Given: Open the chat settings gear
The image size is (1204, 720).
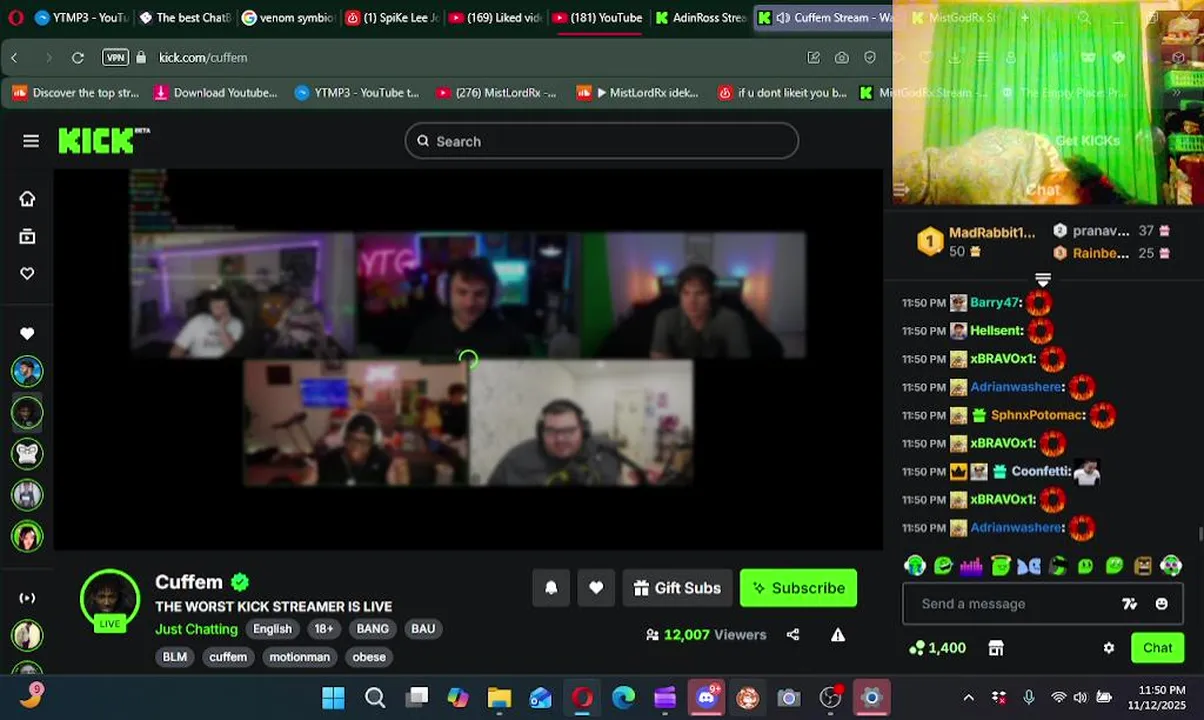Looking at the screenshot, I should (1109, 648).
